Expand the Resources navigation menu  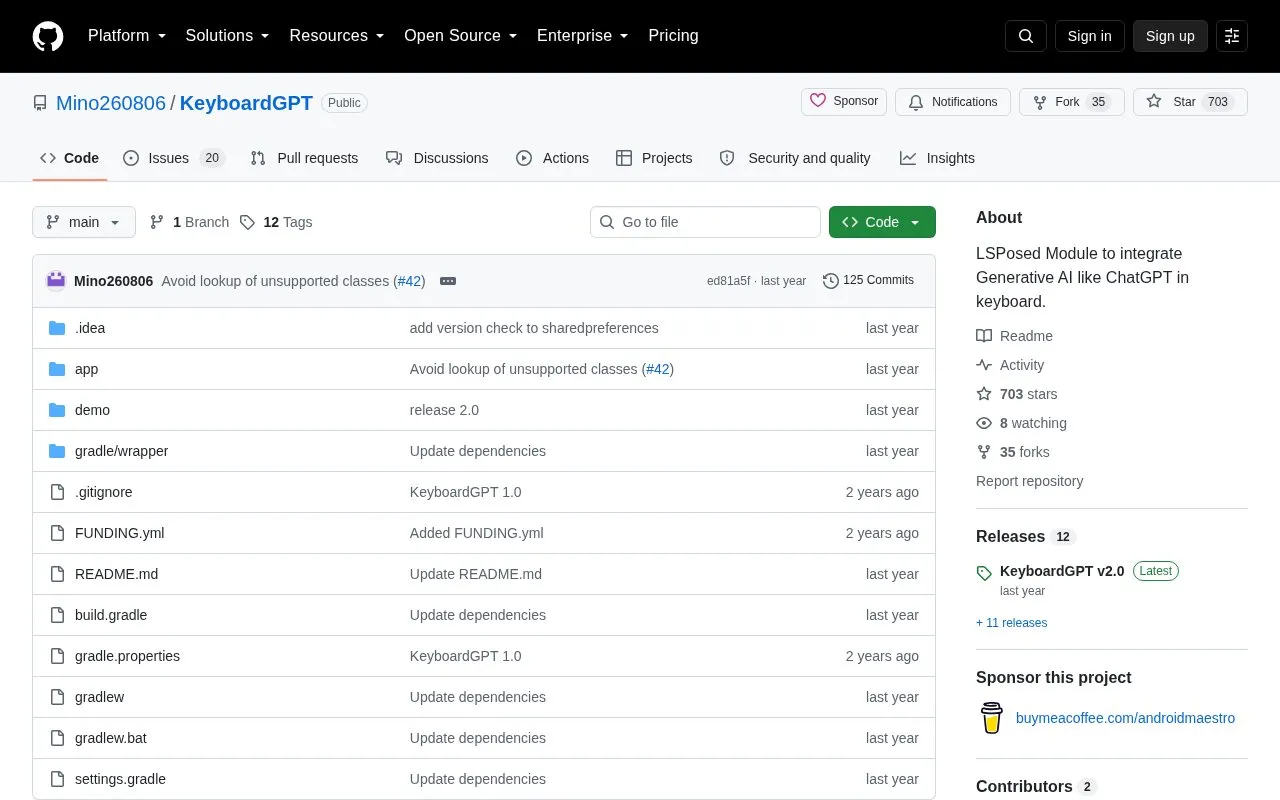click(337, 36)
